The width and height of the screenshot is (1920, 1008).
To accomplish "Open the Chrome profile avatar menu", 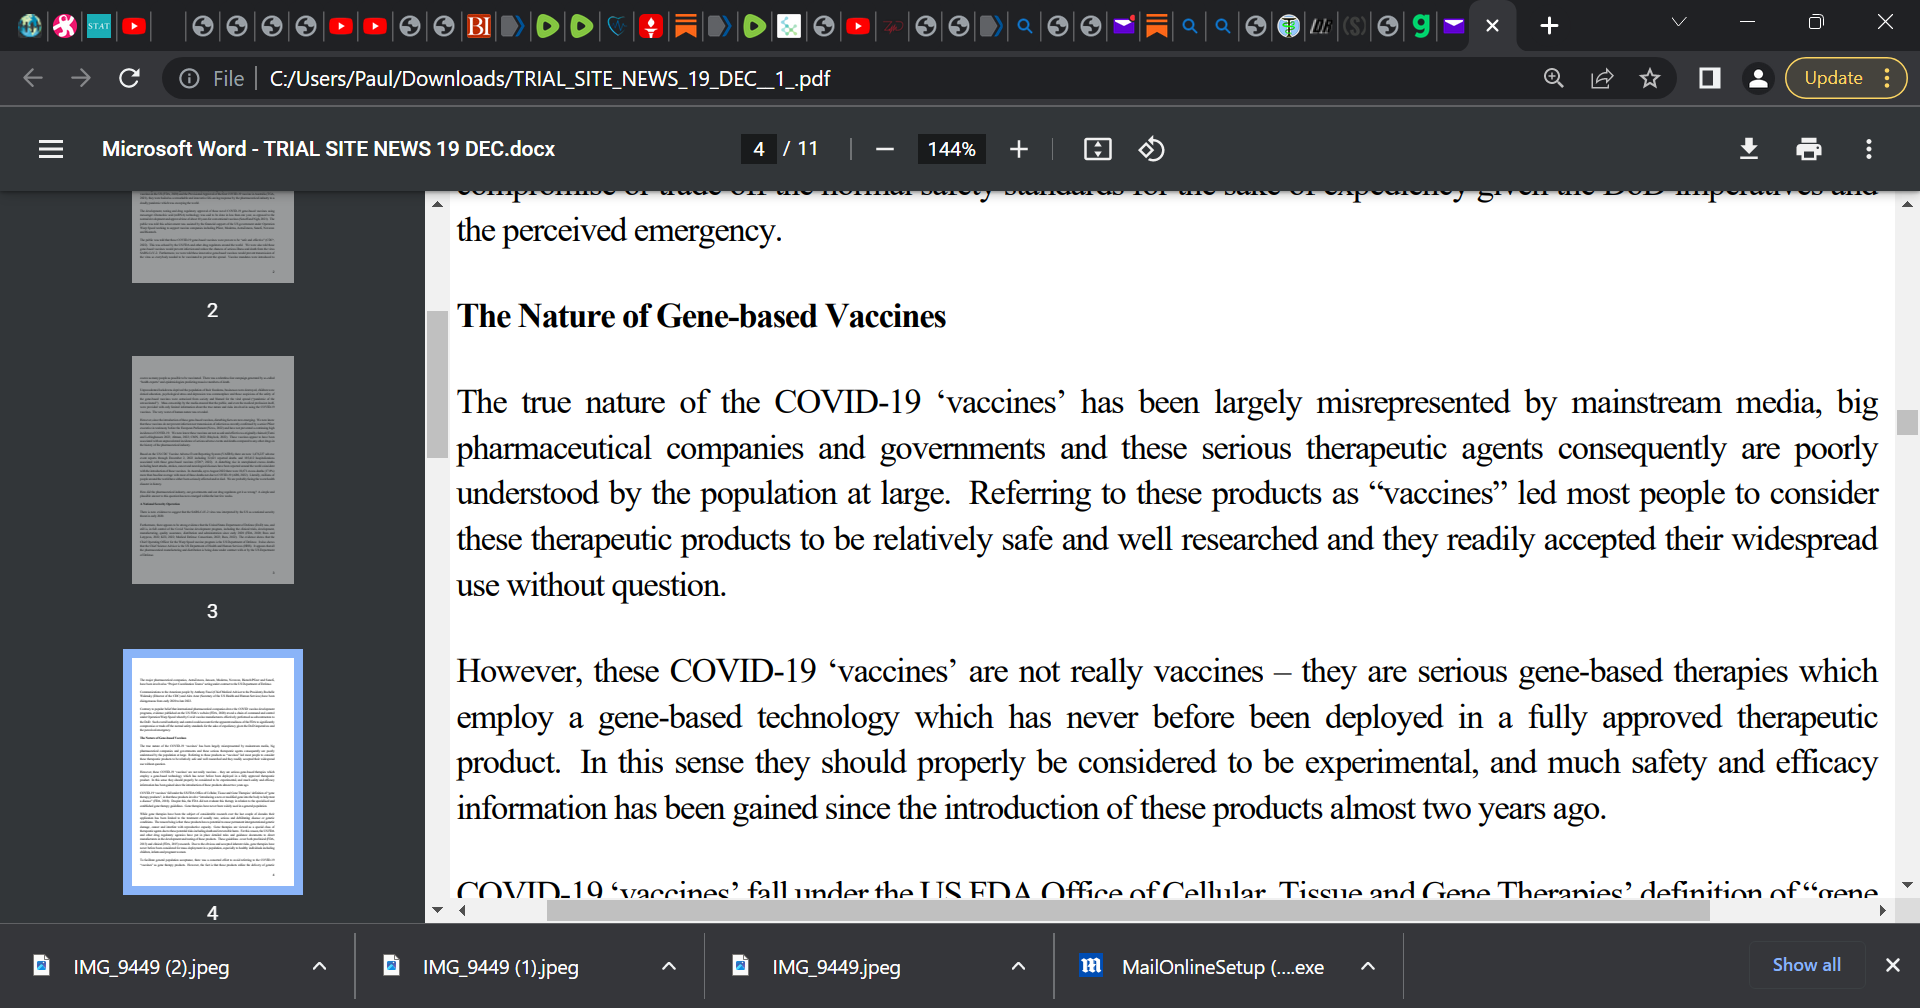I will (1758, 78).
